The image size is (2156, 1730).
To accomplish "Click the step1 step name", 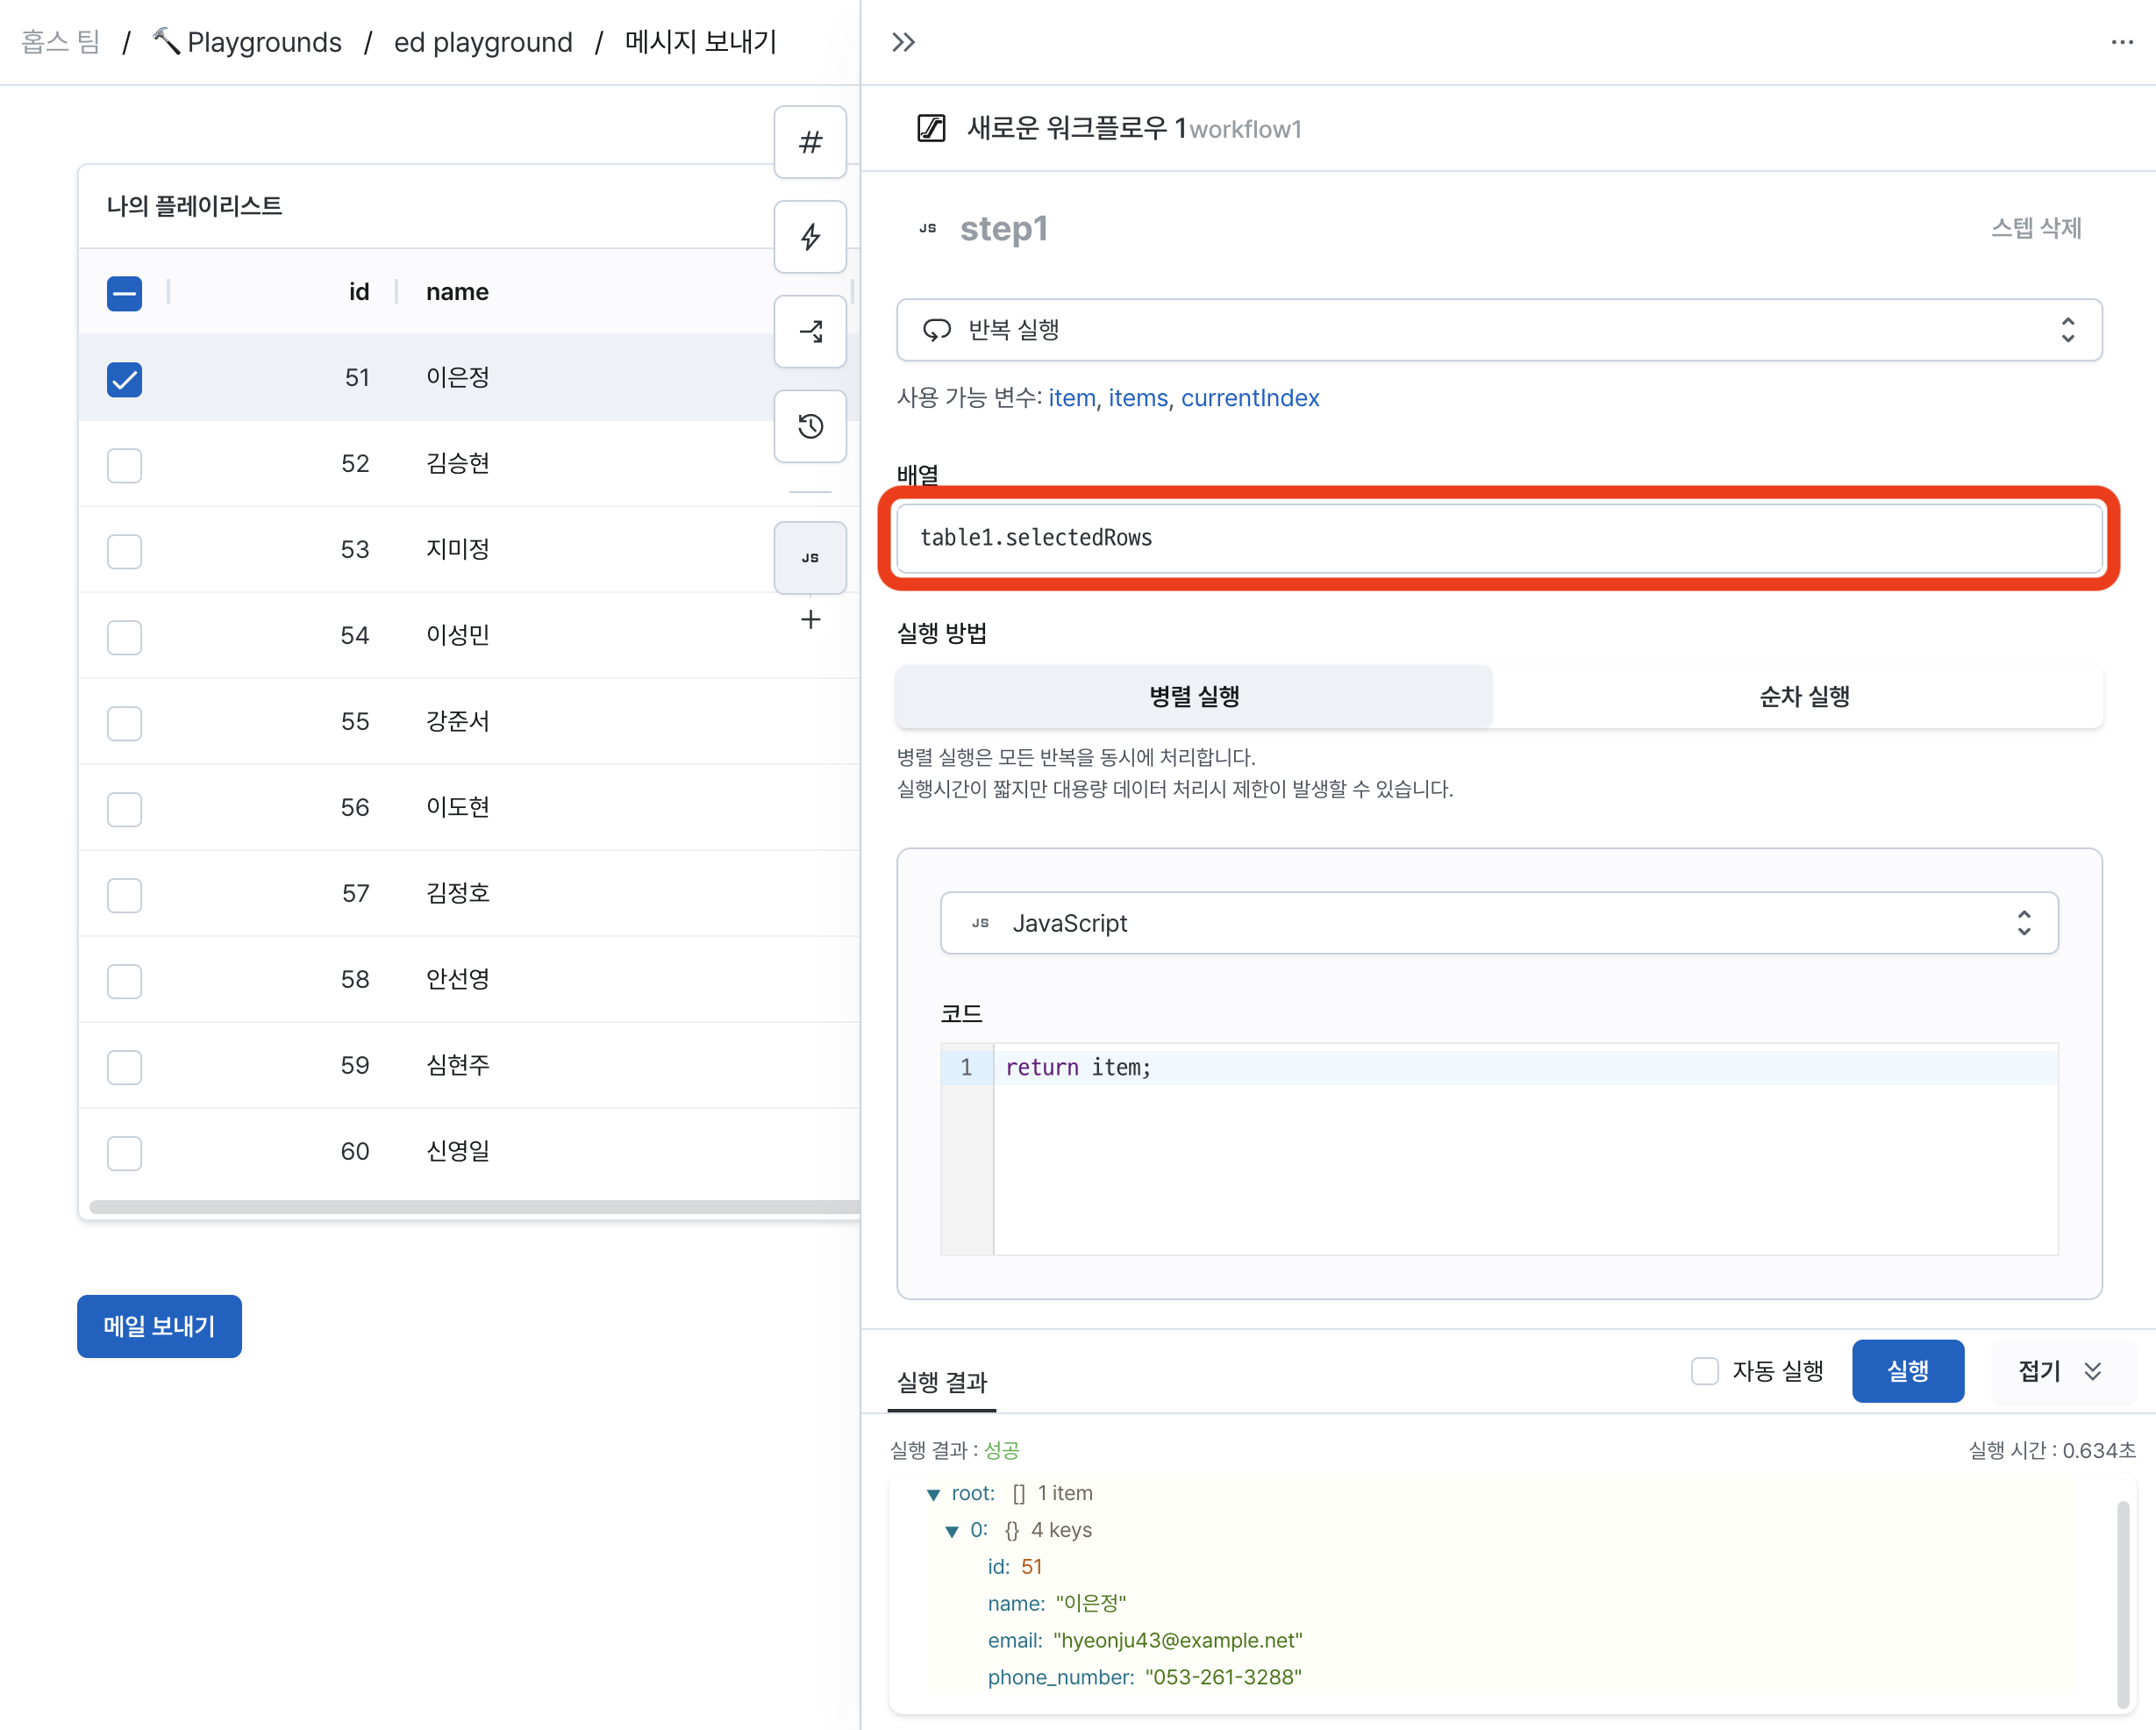I will [x=1003, y=229].
